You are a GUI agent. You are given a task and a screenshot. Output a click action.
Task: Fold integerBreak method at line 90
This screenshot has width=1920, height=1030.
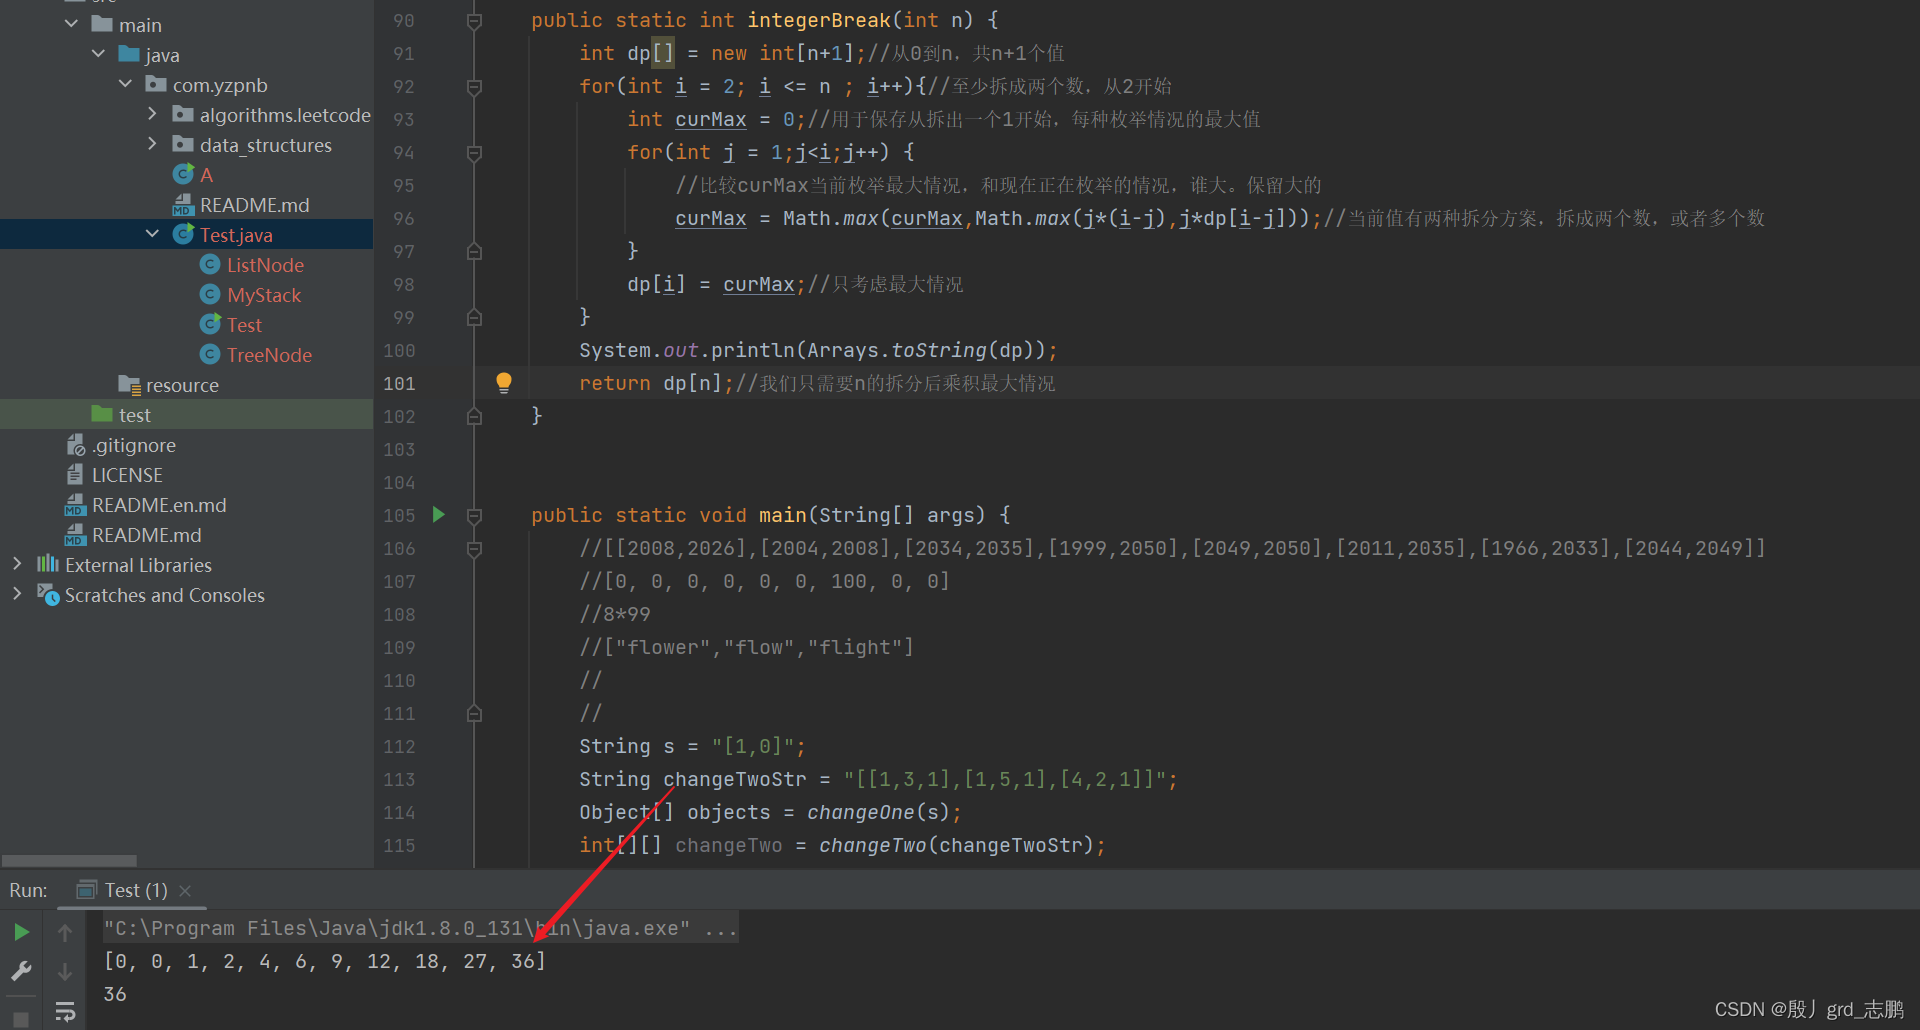click(x=475, y=21)
